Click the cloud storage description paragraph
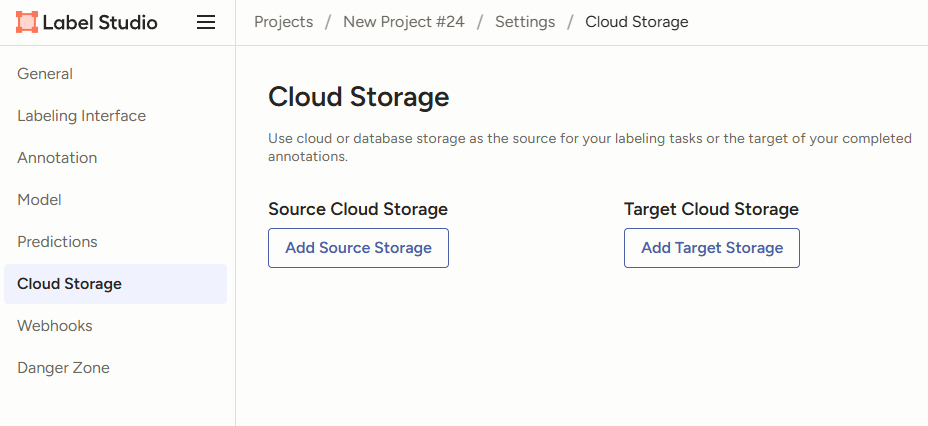The width and height of the screenshot is (928, 426). tap(590, 147)
